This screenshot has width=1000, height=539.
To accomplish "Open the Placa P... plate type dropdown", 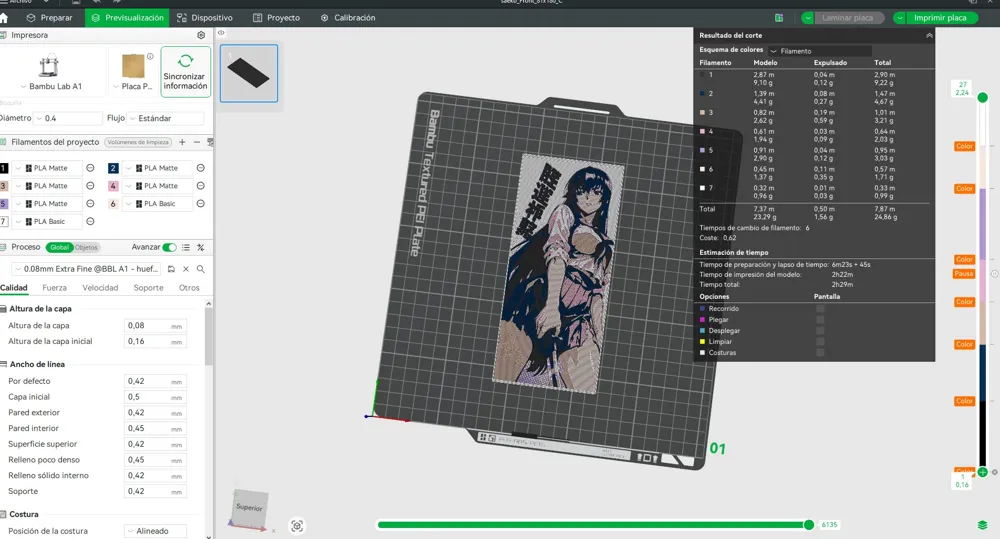I will pyautogui.click(x=133, y=86).
